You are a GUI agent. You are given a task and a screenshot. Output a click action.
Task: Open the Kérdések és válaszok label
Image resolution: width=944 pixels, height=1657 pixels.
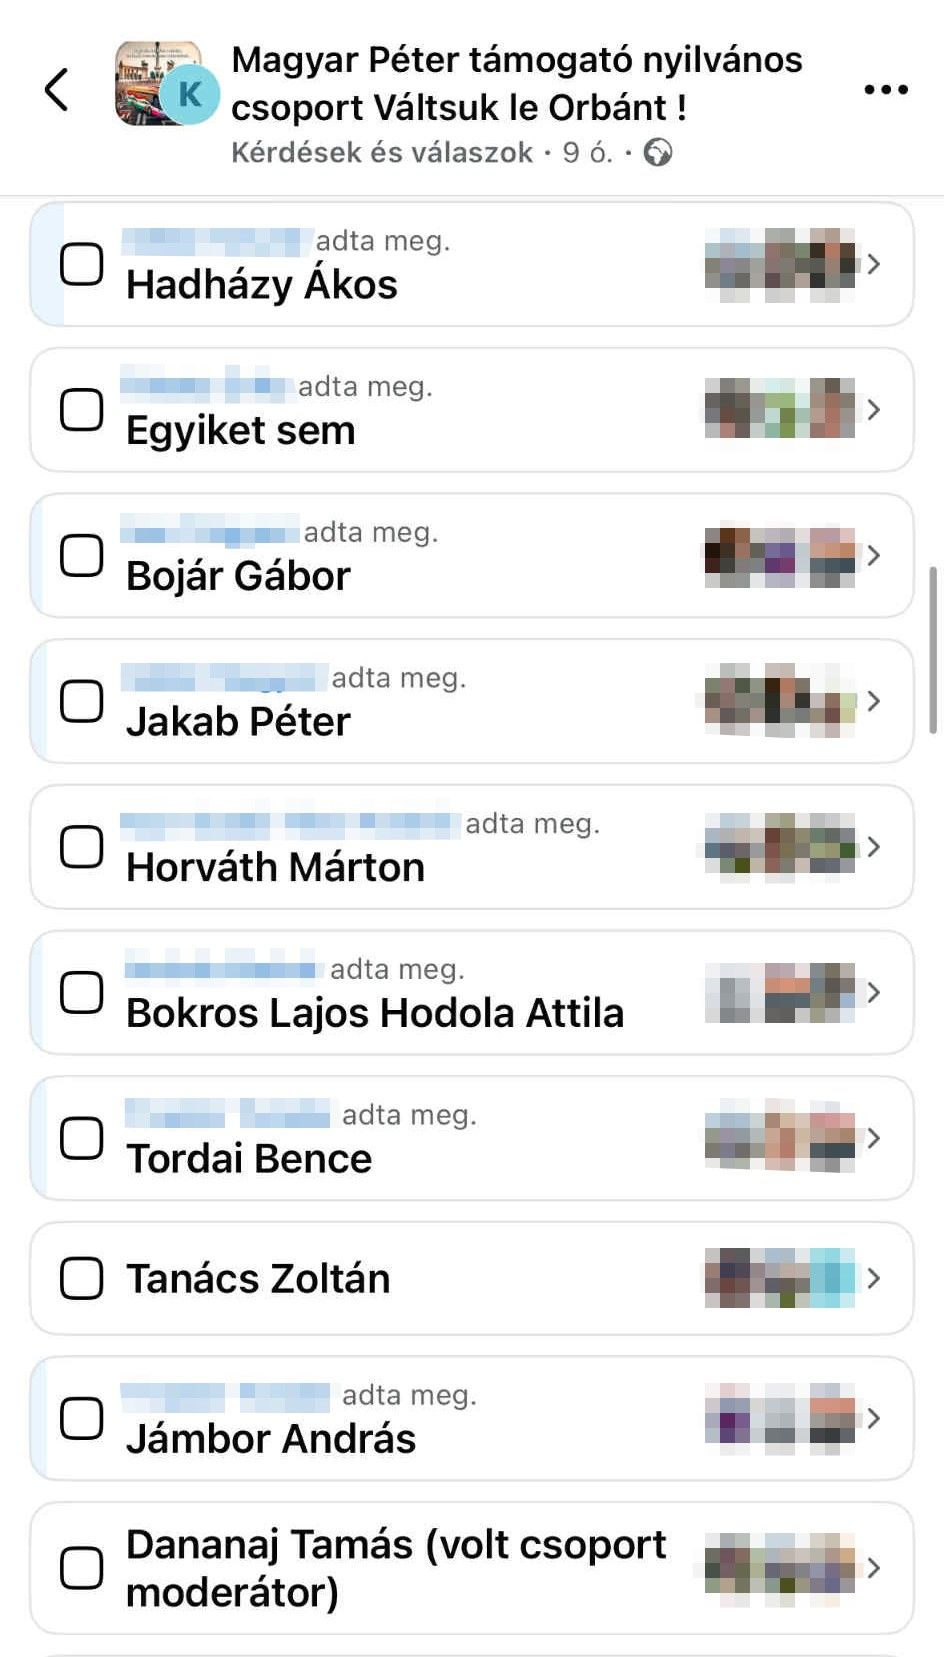pos(382,153)
